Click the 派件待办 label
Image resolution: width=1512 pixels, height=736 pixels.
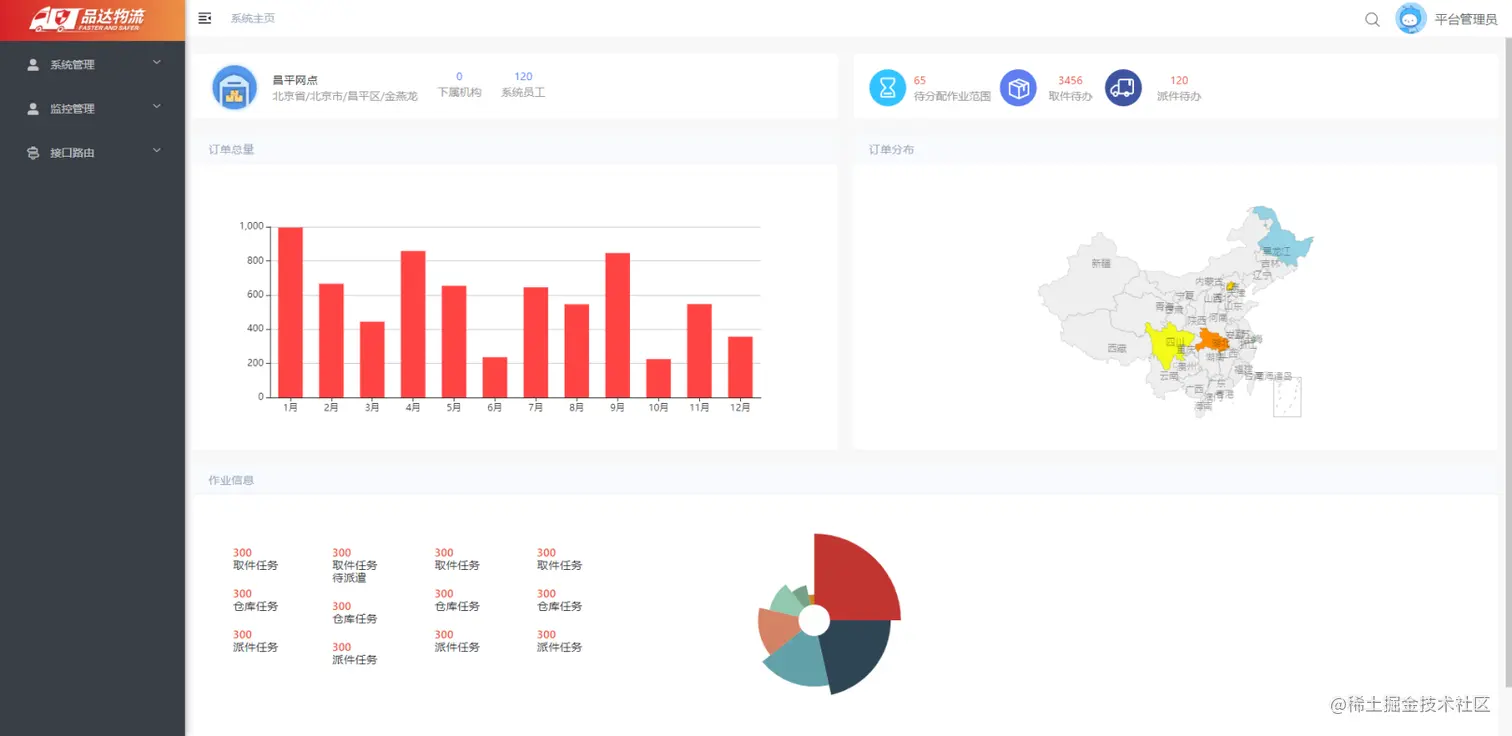pos(1179,97)
